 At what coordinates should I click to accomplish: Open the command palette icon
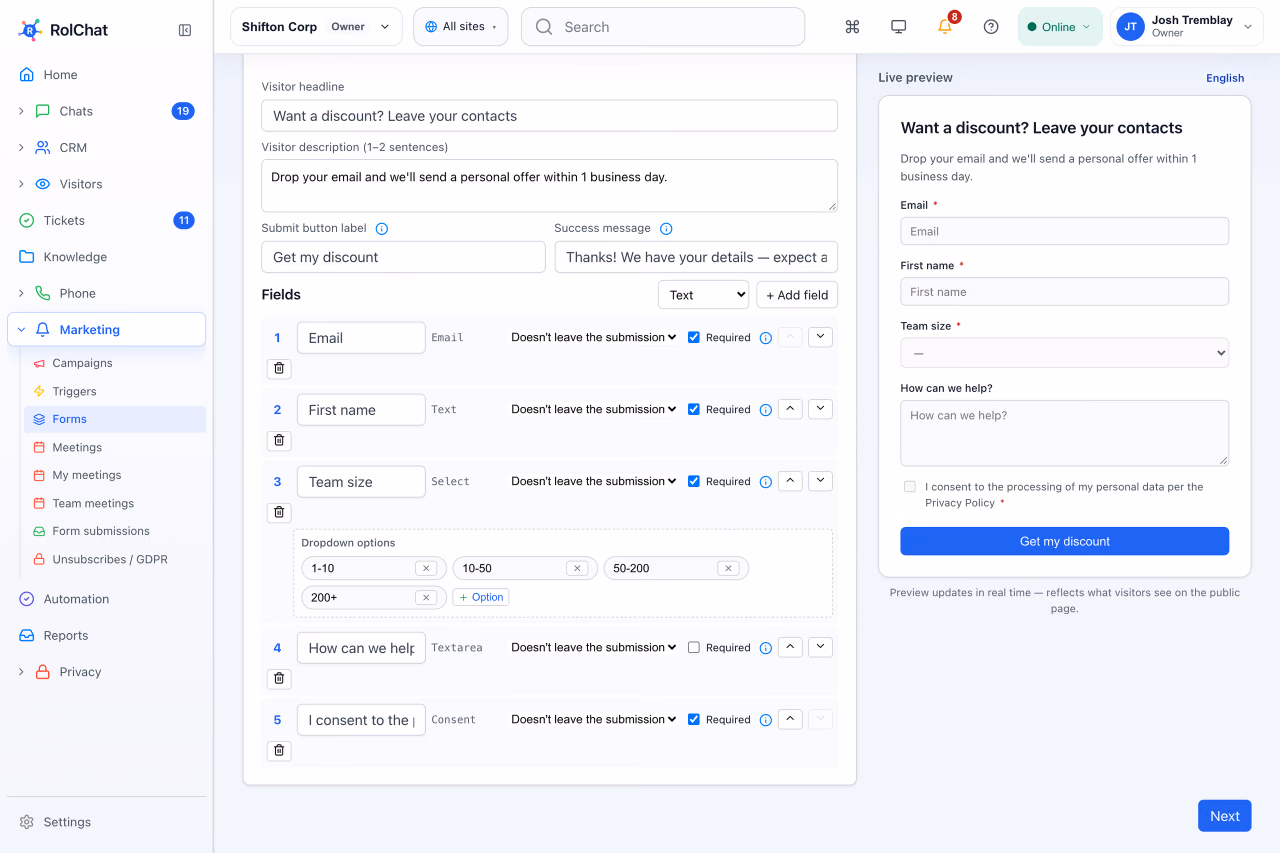point(853,27)
